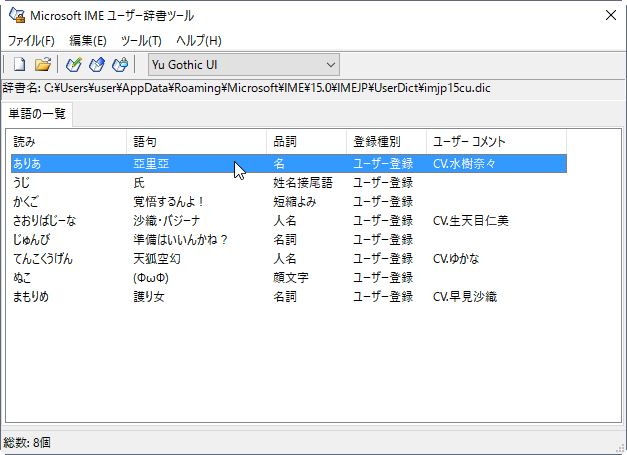The width and height of the screenshot is (627, 455).
Task: Open dictionary via the folder icon
Action: click(43, 64)
